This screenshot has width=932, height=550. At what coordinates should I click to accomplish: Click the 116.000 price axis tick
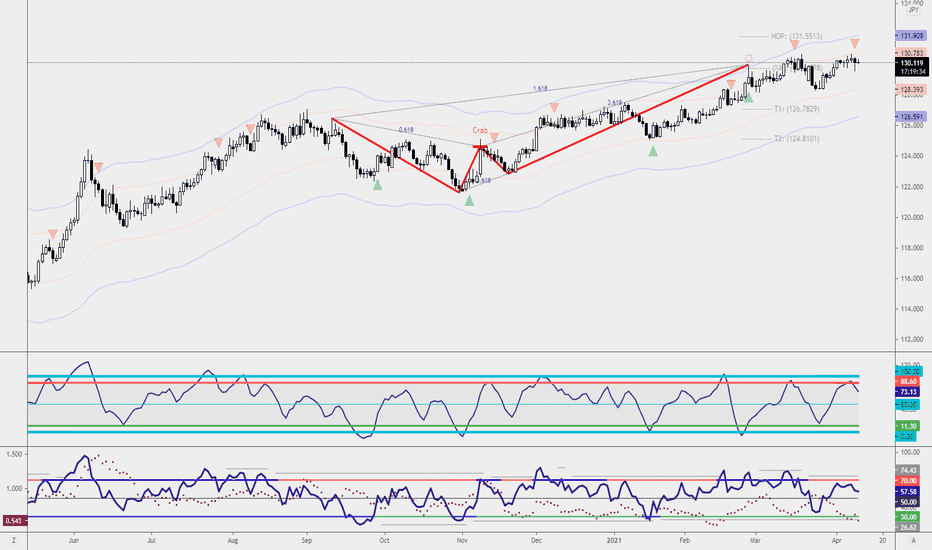coord(912,278)
